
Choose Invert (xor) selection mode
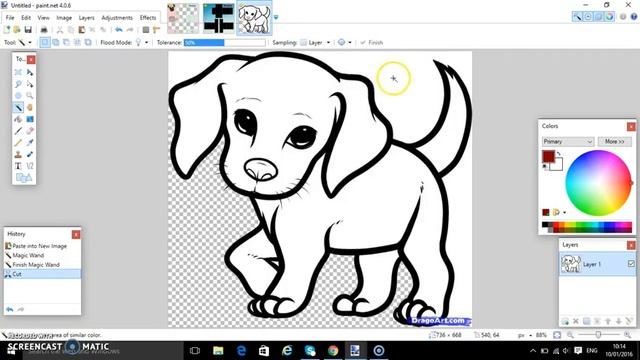point(88,42)
